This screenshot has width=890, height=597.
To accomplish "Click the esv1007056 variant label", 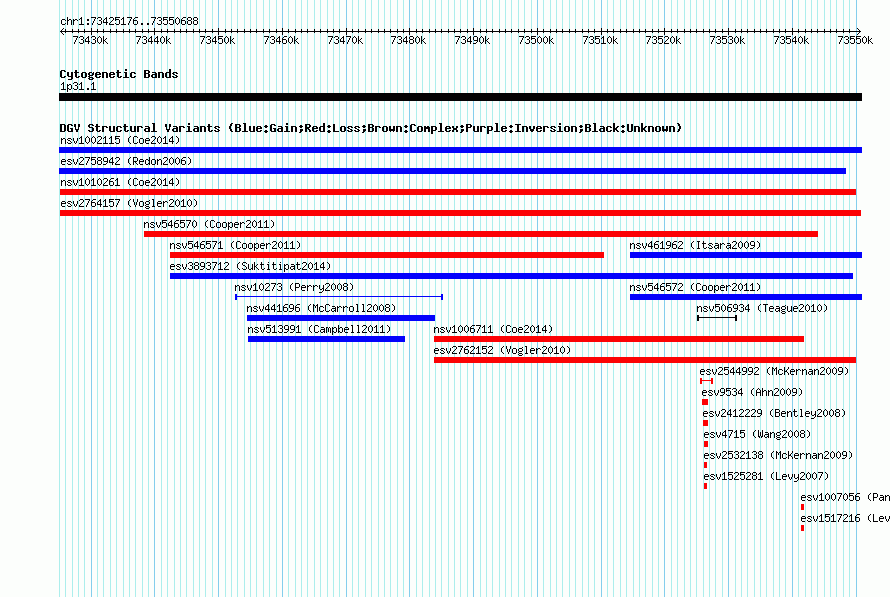I will pyautogui.click(x=845, y=497).
